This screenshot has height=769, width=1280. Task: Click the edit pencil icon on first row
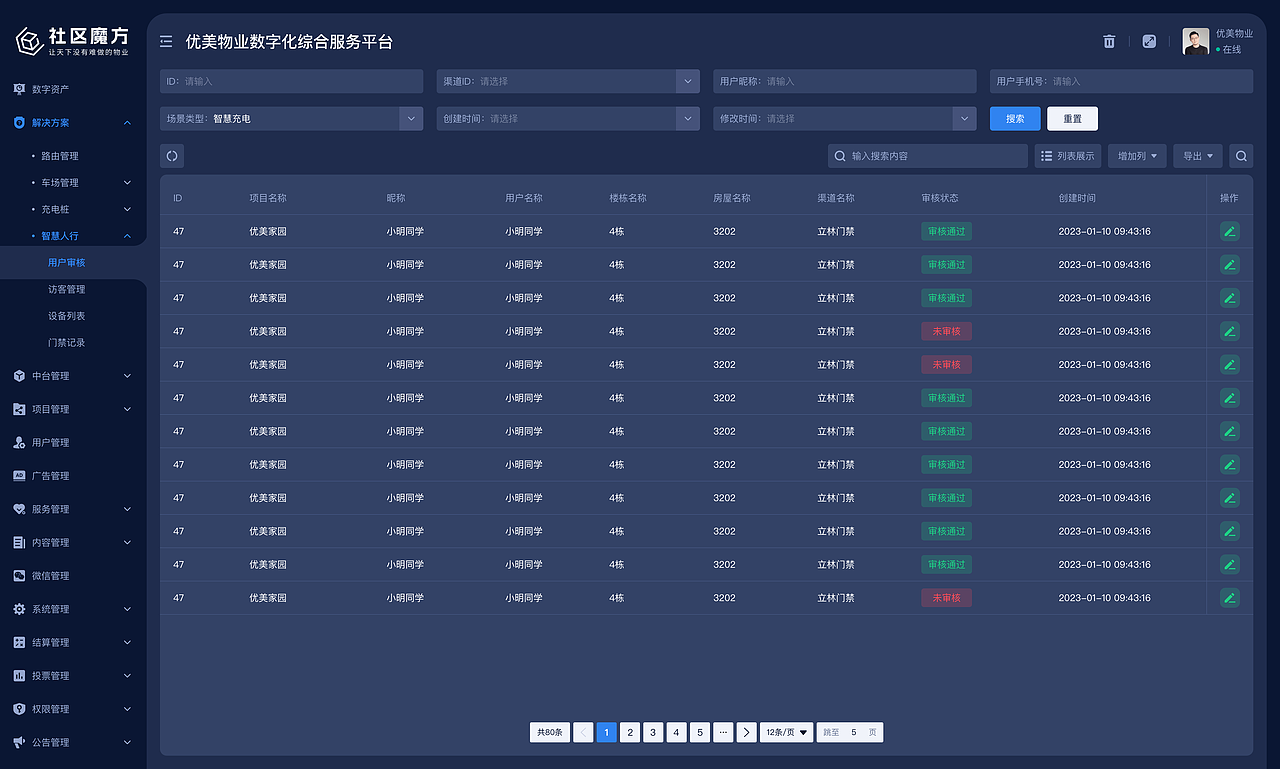click(x=1229, y=231)
